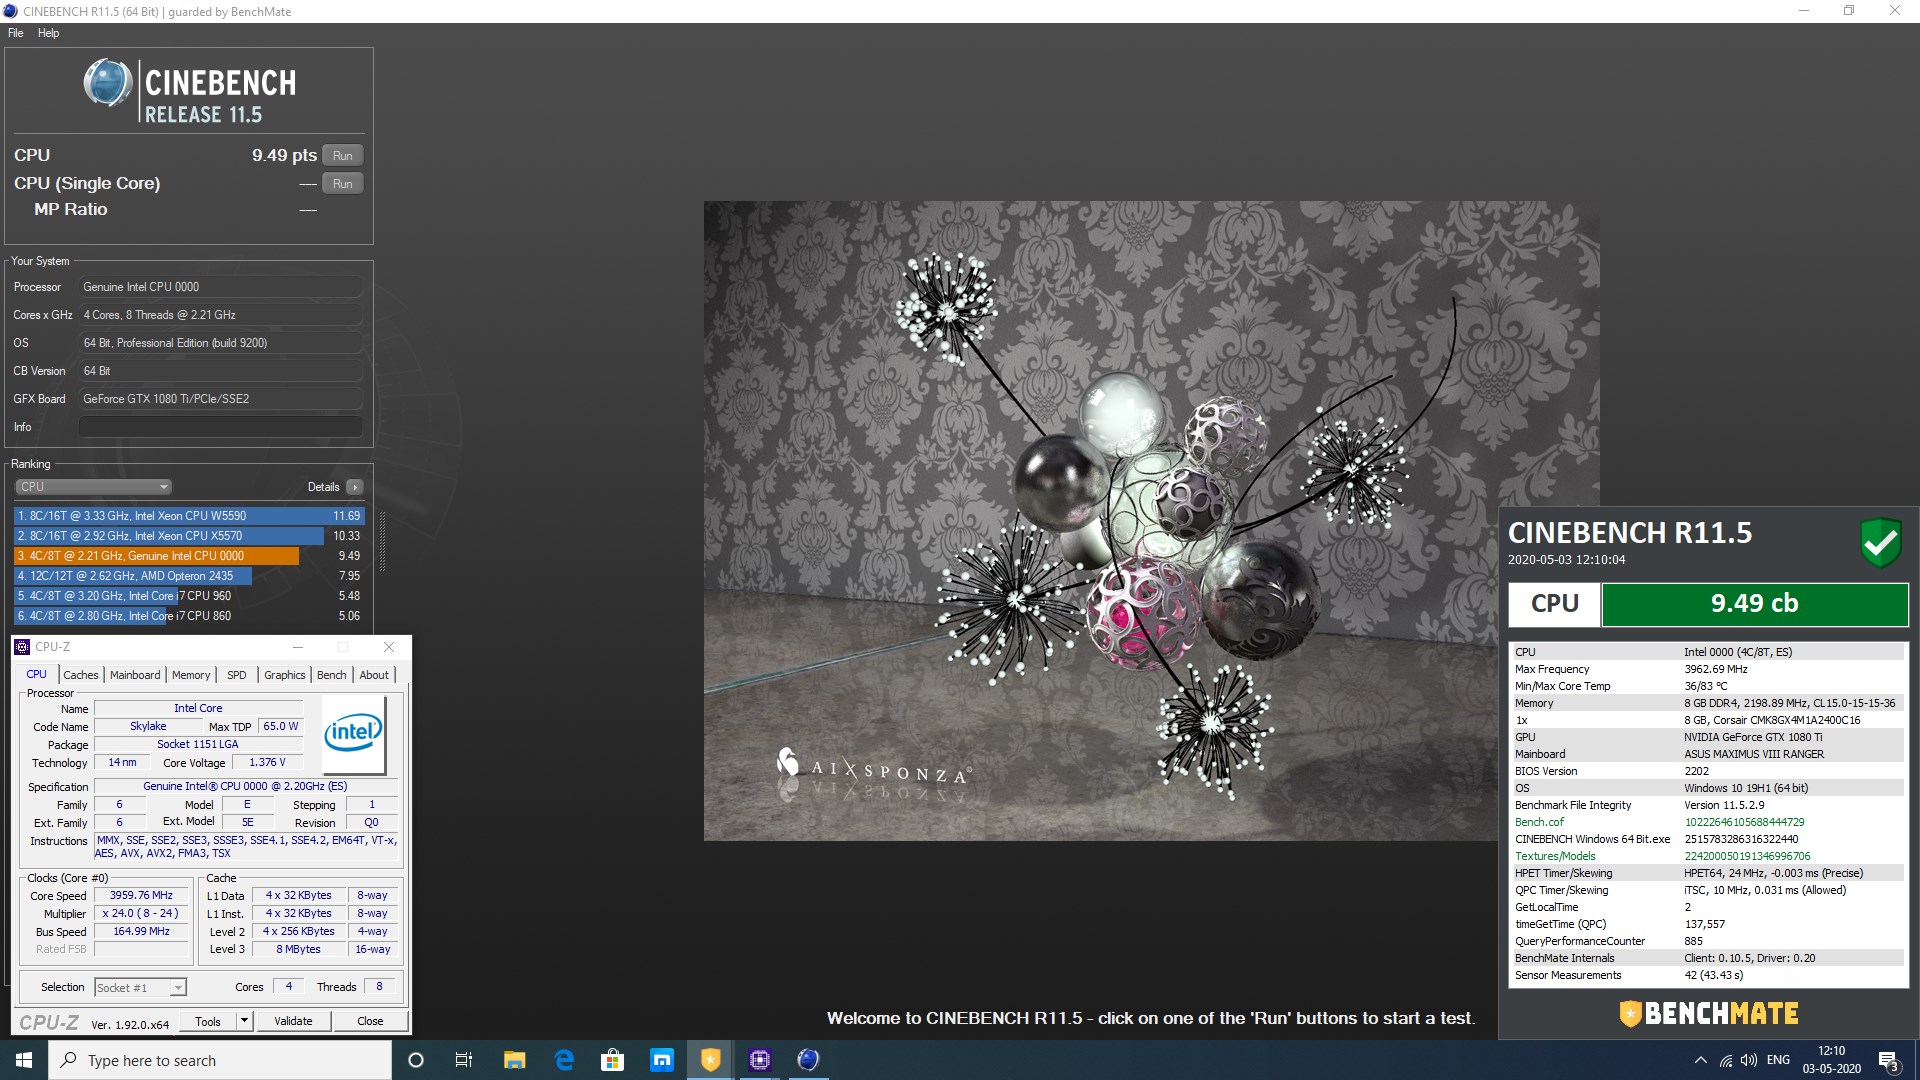Minimize the CPU-Z window
1920x1080 pixels.
point(297,647)
